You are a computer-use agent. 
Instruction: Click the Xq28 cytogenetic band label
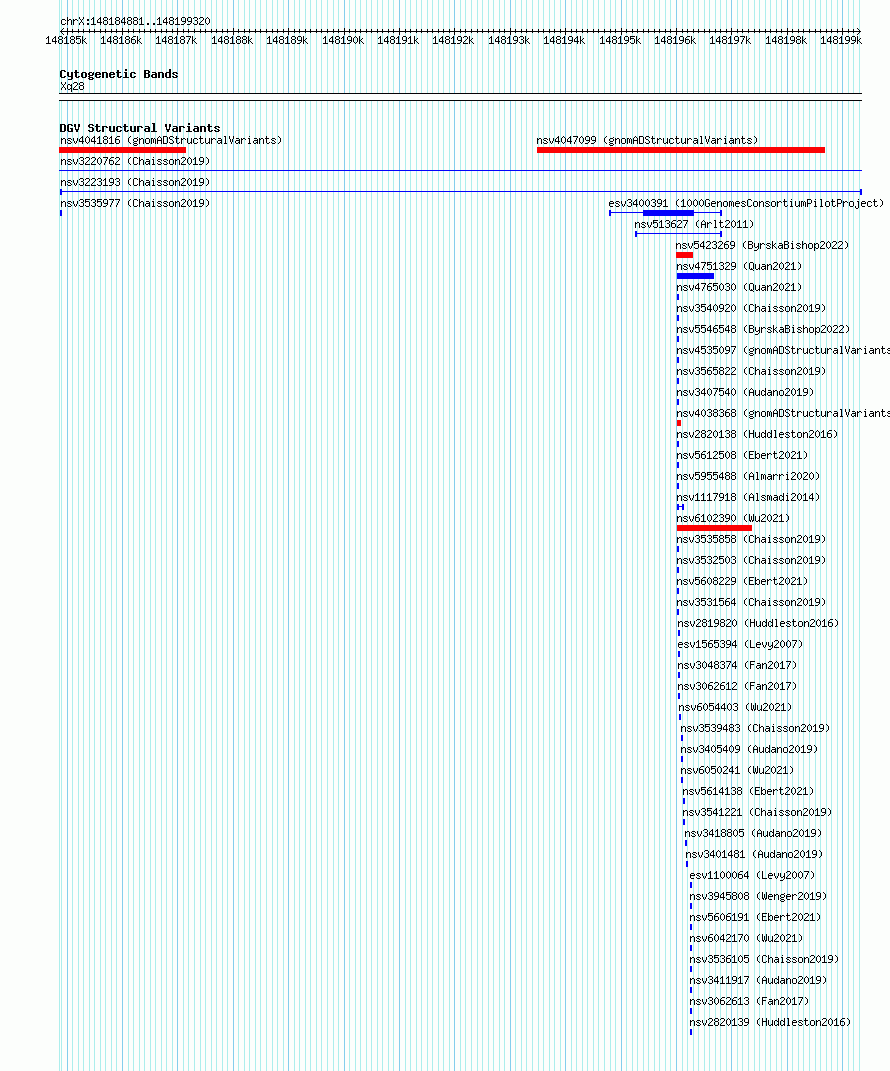pos(72,87)
